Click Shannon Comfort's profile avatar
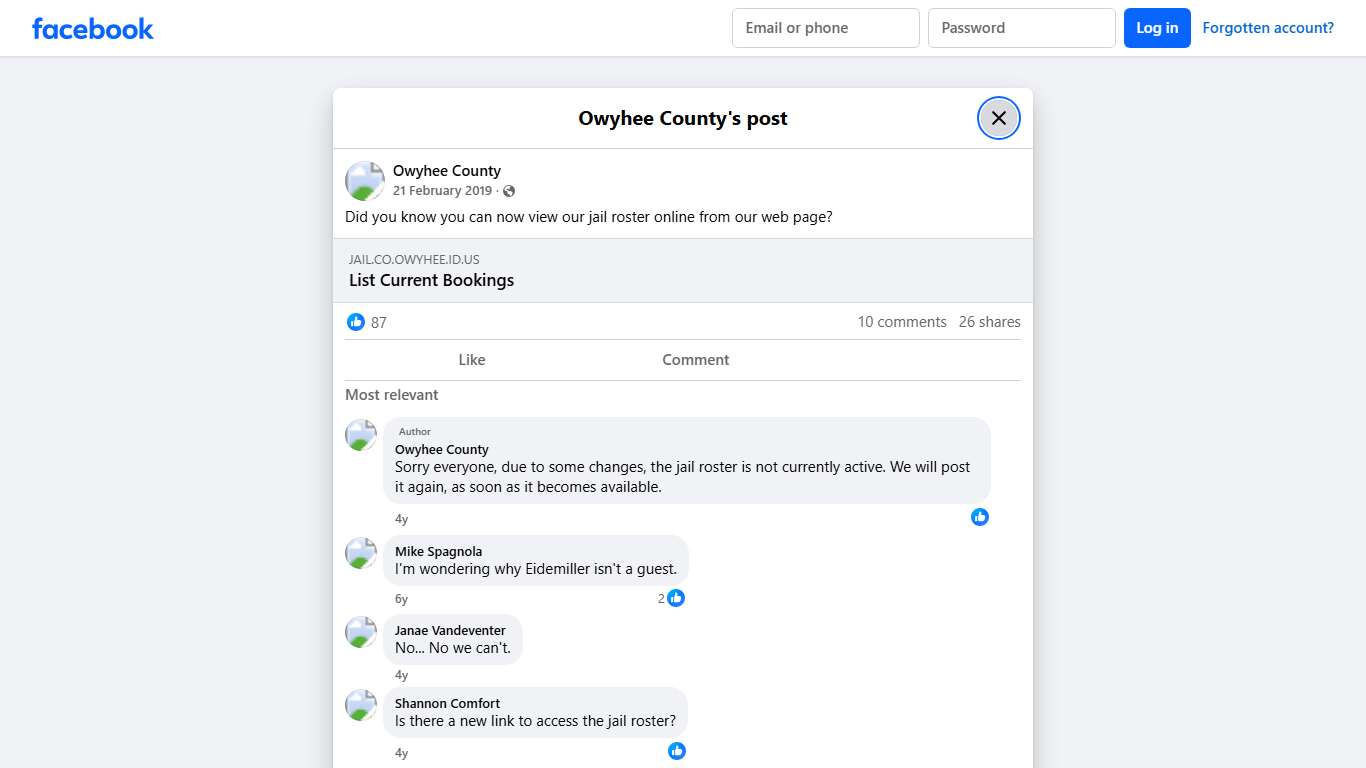Viewport: 1366px width, 768px height. click(360, 705)
